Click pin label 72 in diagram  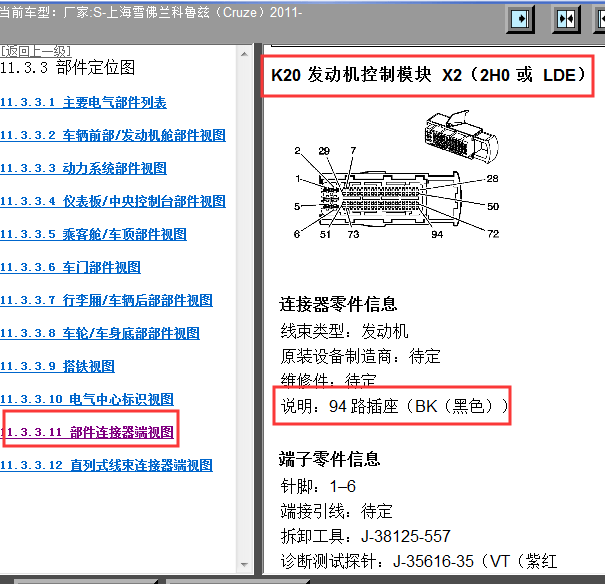coord(493,234)
